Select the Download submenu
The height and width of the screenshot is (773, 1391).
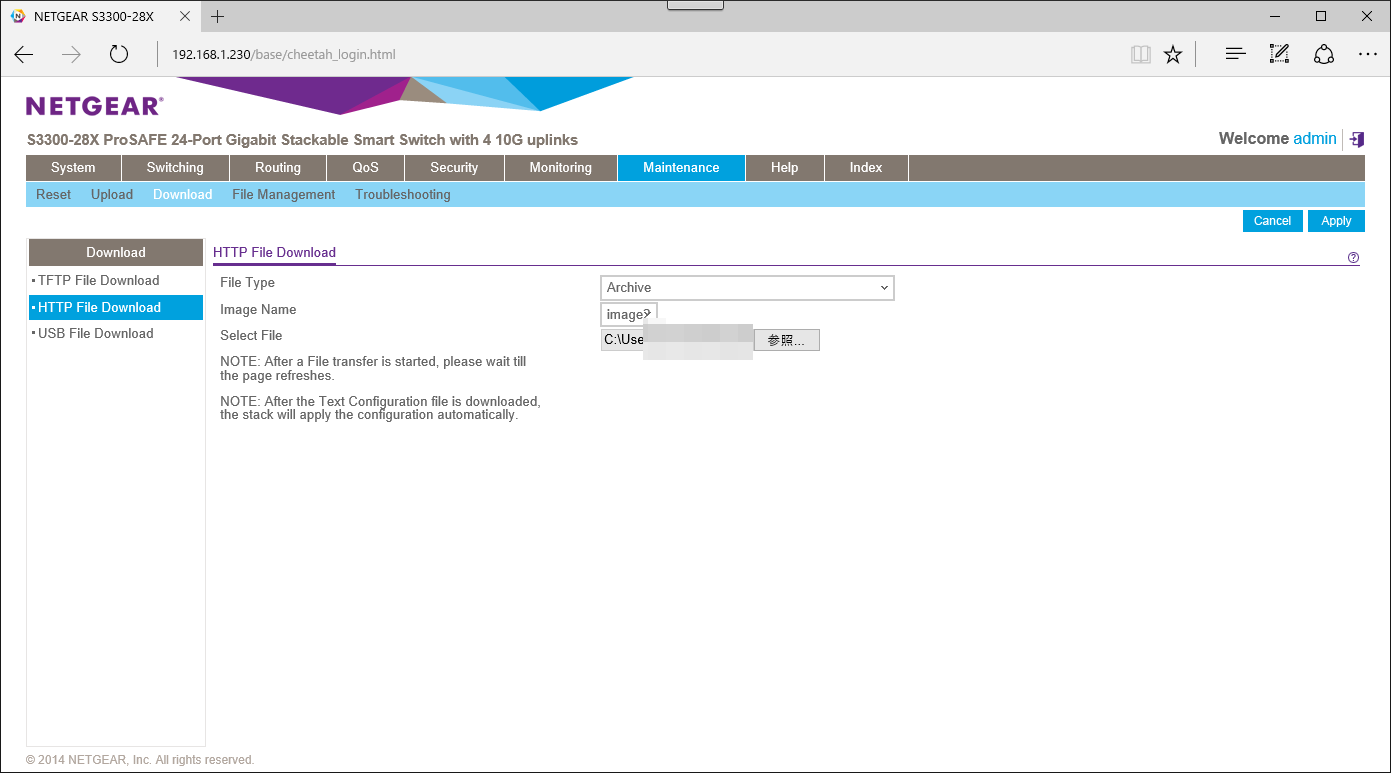click(182, 195)
